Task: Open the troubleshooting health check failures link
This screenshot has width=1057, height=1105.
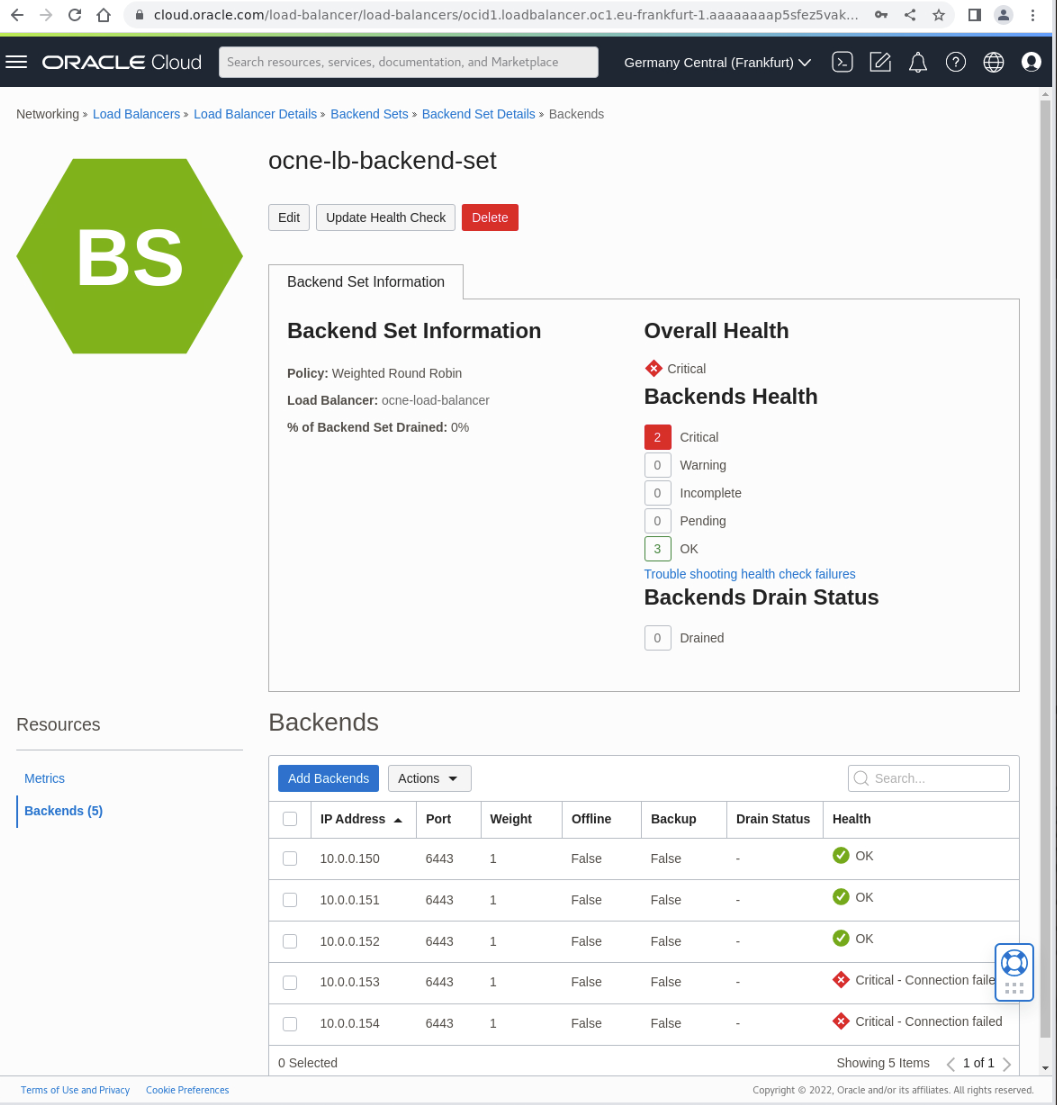Action: 749,573
